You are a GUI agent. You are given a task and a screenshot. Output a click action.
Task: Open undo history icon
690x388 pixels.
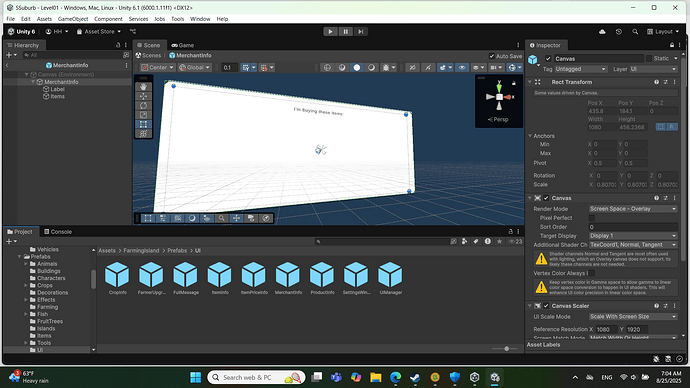[x=619, y=32]
